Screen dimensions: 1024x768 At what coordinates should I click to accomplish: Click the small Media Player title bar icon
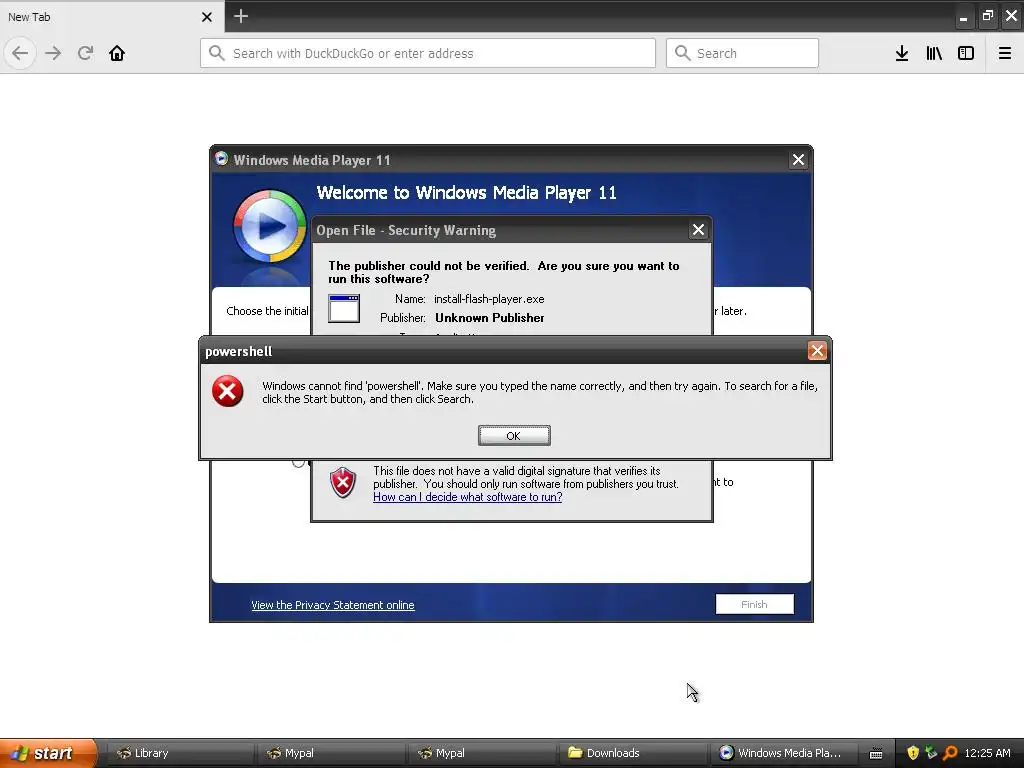coord(221,159)
